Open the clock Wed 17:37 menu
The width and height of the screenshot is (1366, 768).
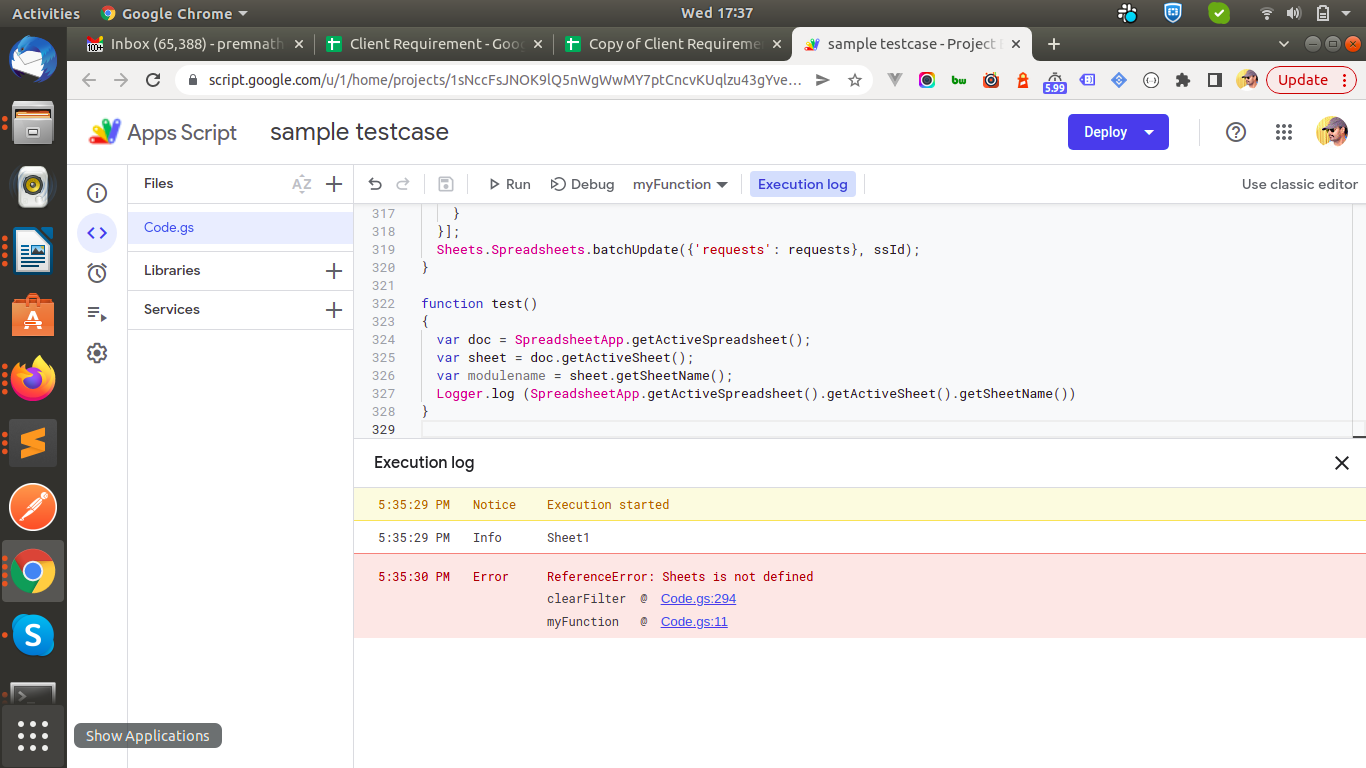point(717,13)
